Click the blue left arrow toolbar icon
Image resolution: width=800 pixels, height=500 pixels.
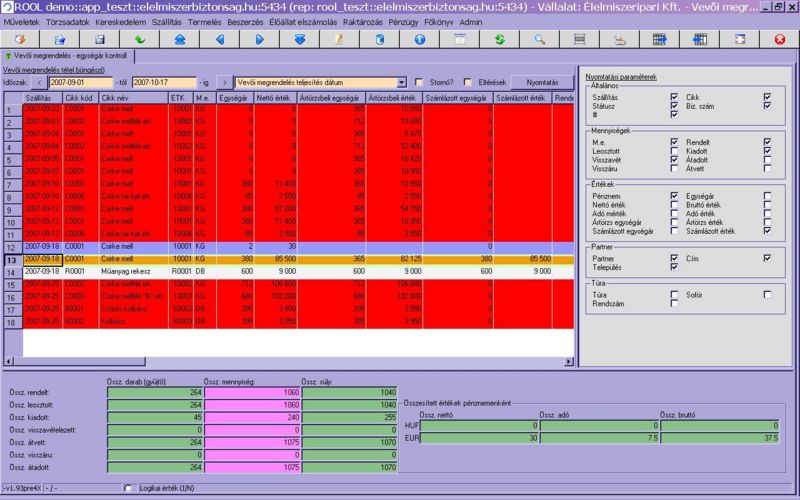coord(219,39)
